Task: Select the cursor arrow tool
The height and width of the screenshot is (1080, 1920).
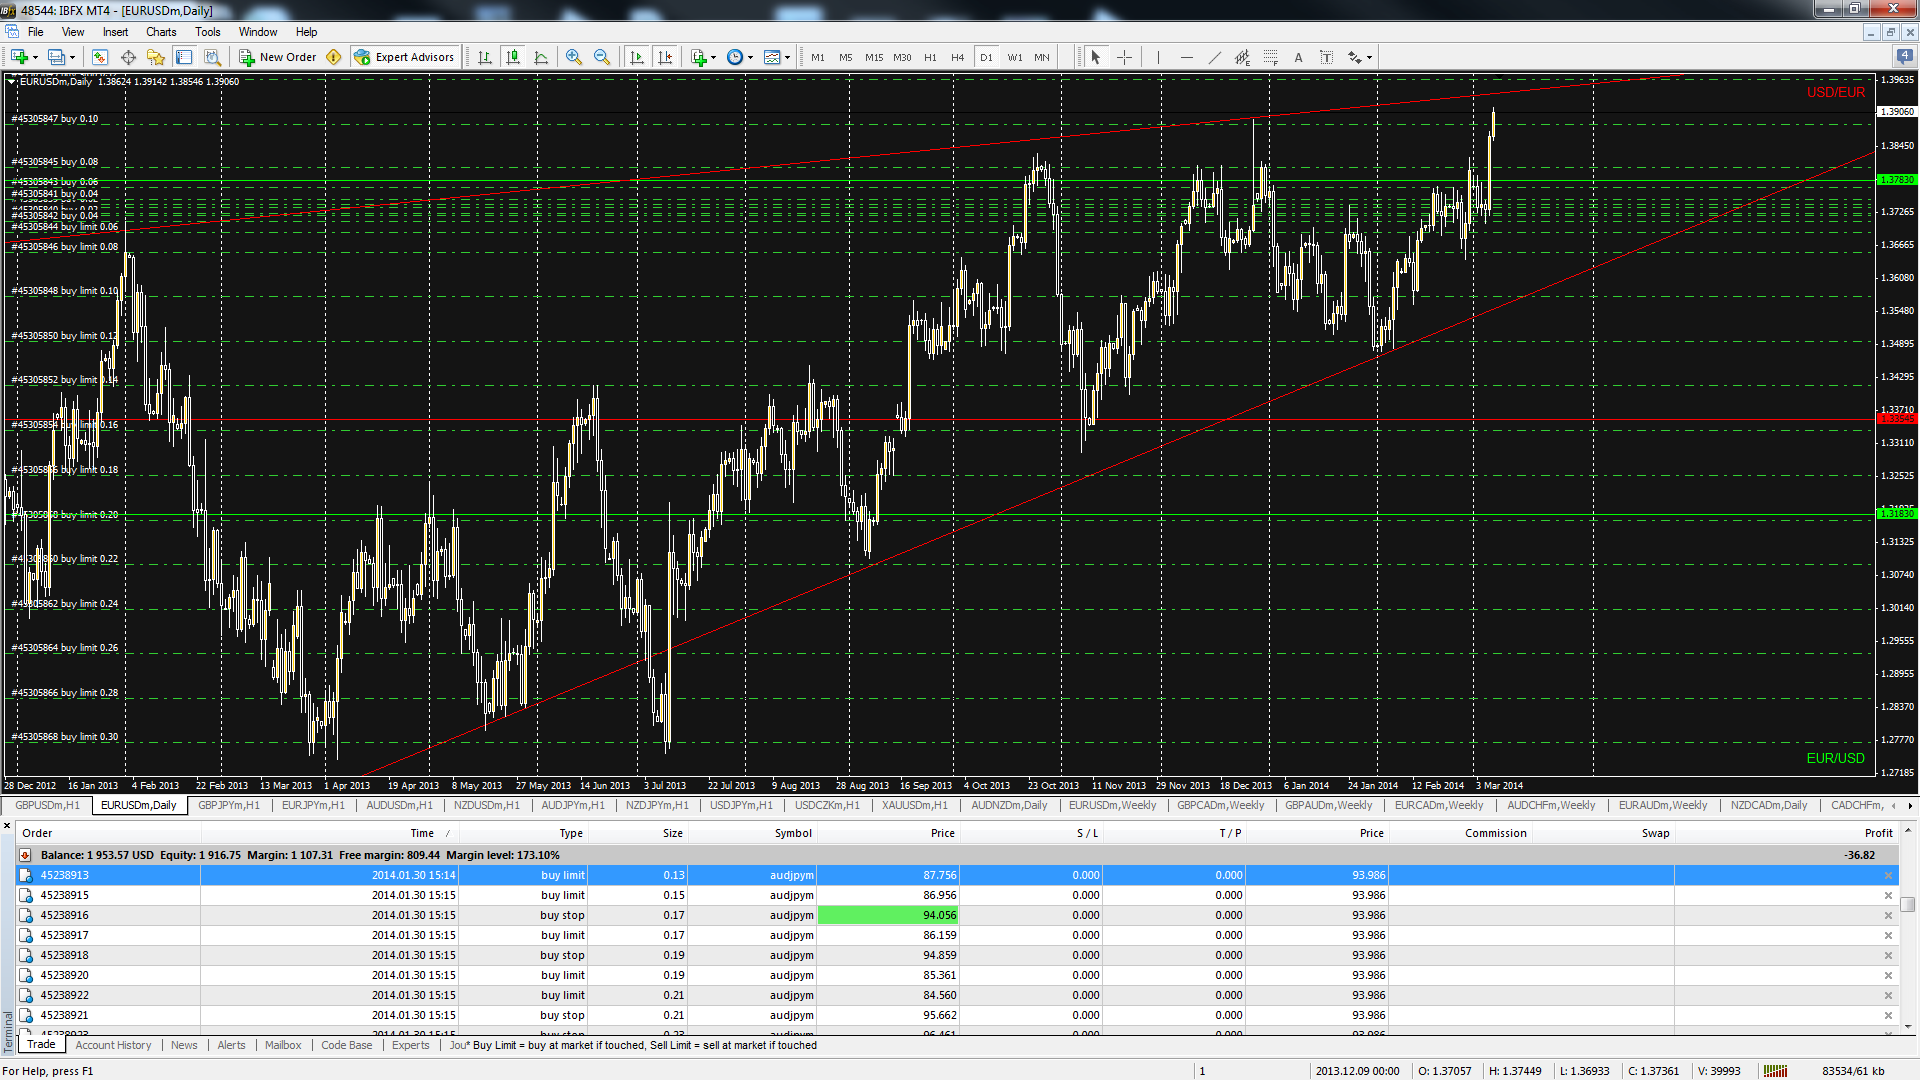Action: coord(1096,57)
